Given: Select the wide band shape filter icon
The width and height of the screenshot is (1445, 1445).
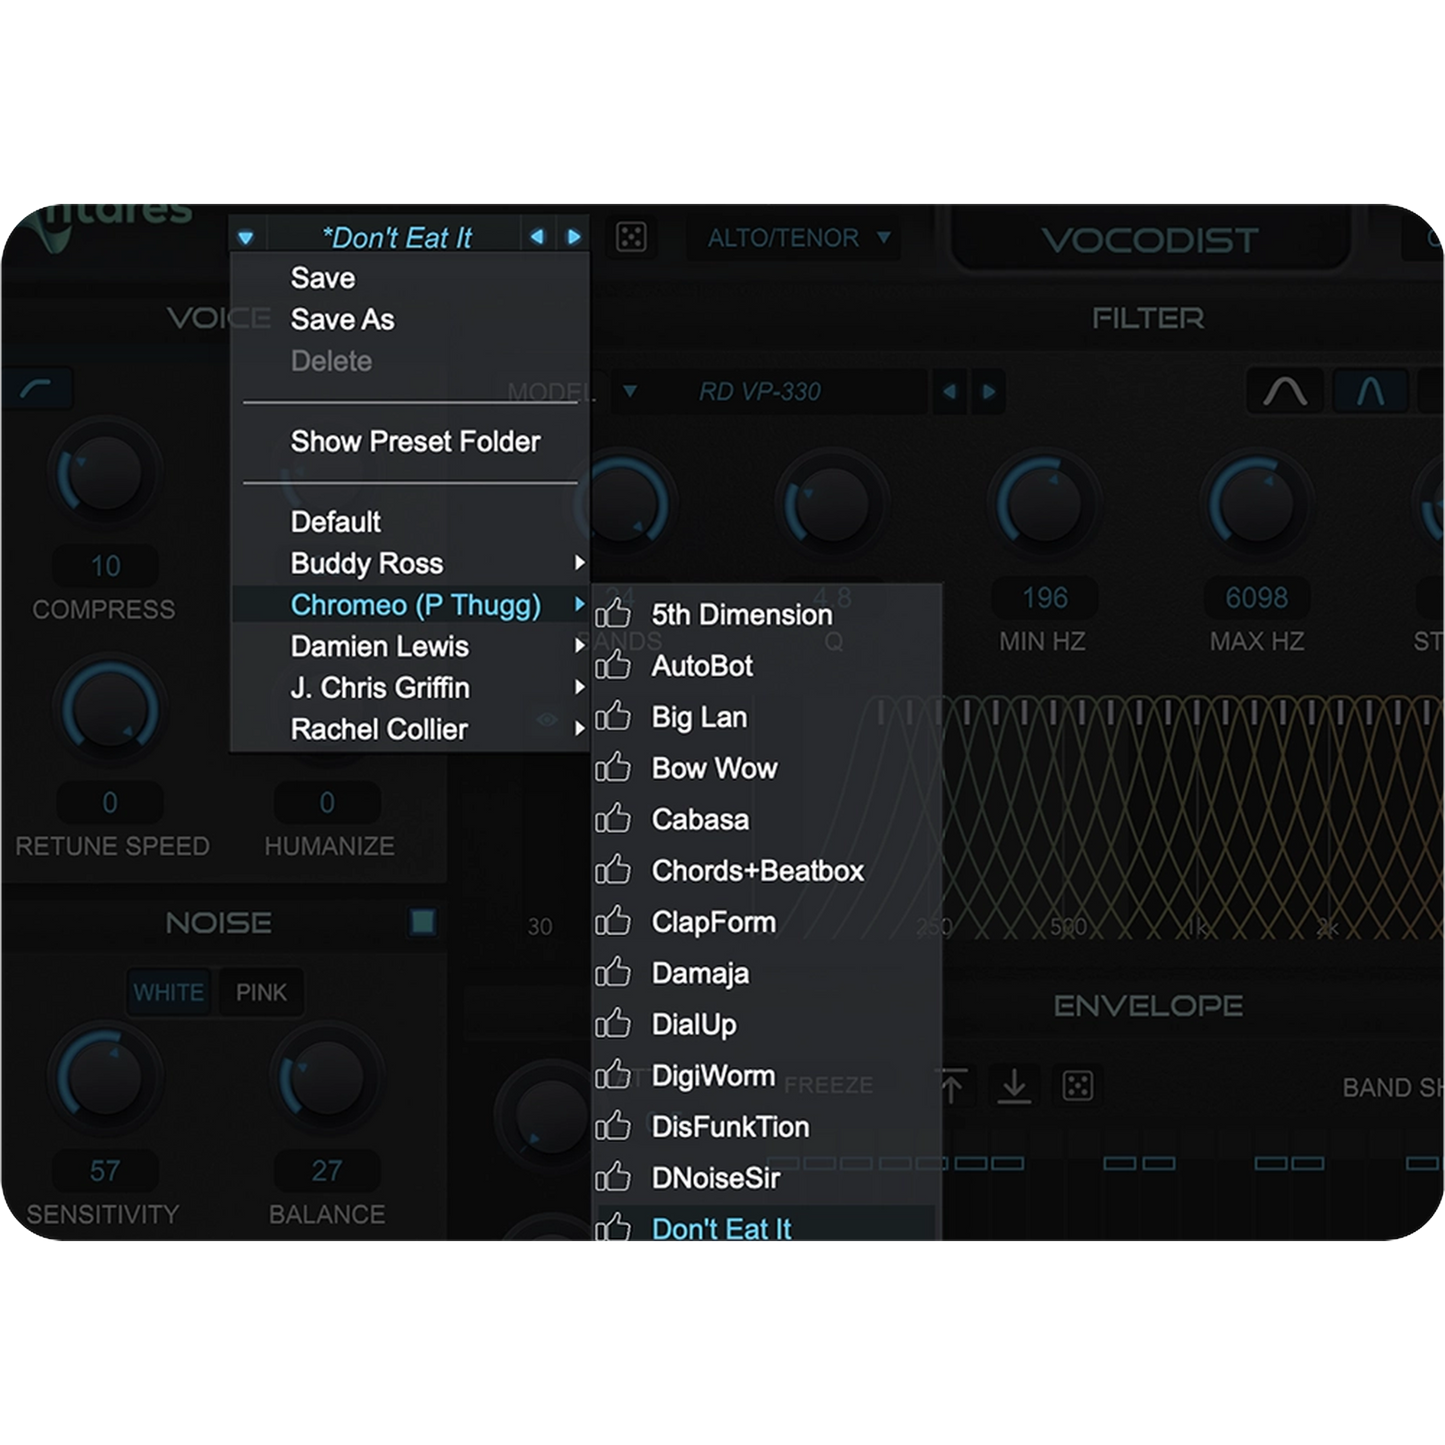Looking at the screenshot, I should (x=1285, y=392).
